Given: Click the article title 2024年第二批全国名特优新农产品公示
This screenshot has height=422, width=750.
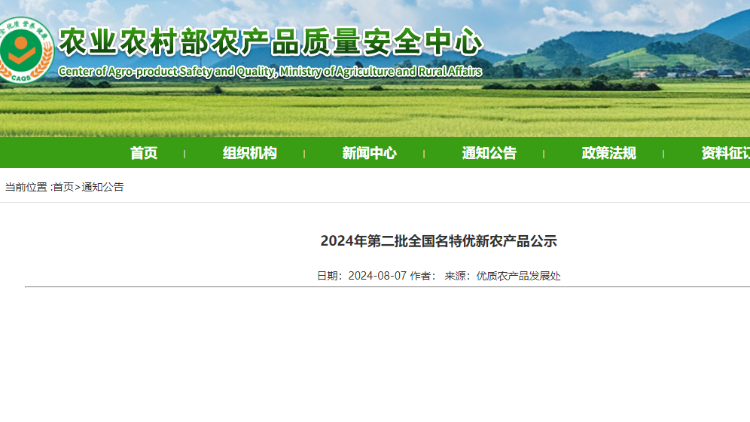Looking at the screenshot, I should click(438, 241).
